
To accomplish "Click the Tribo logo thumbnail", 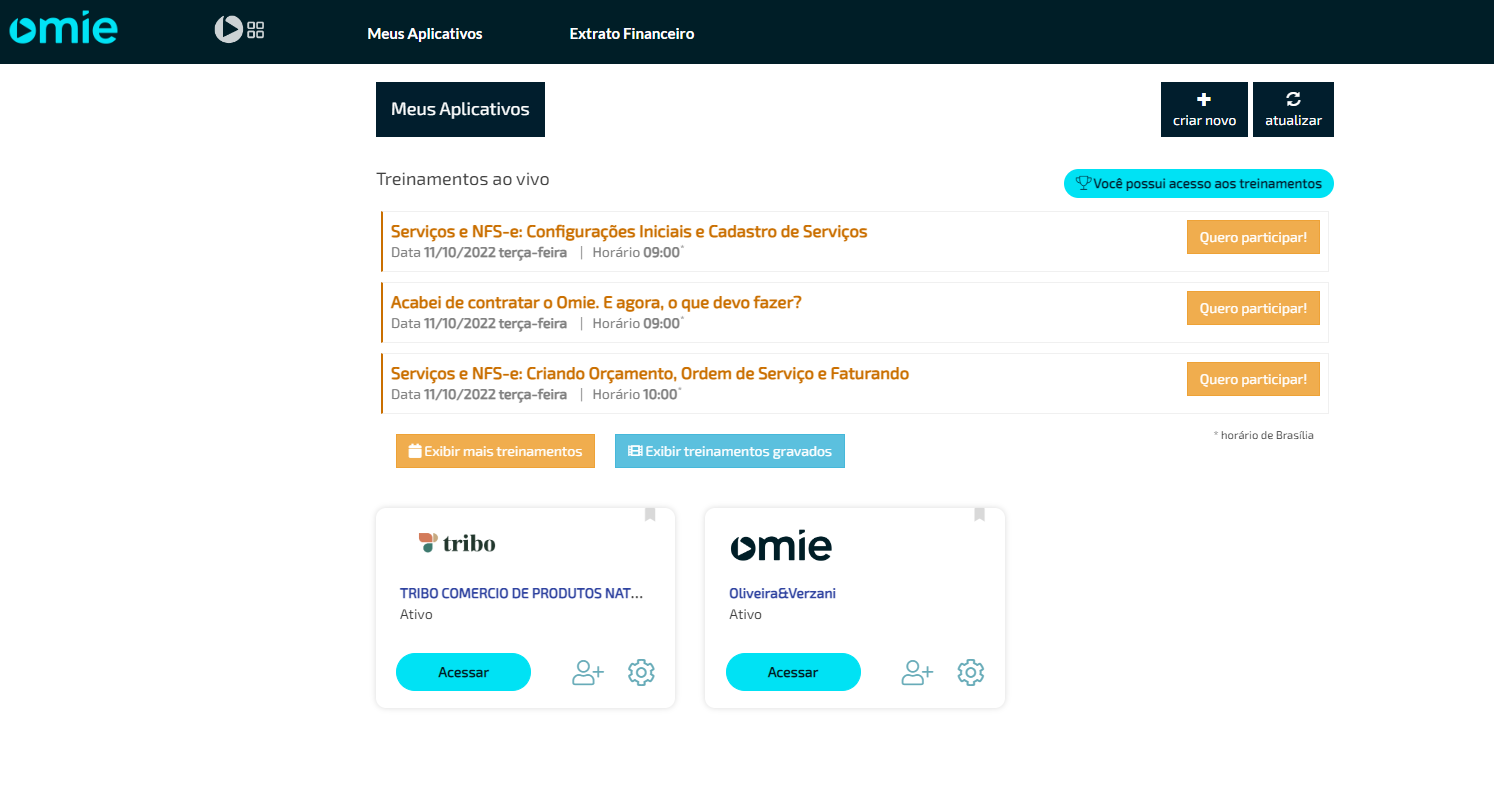I will pos(457,543).
